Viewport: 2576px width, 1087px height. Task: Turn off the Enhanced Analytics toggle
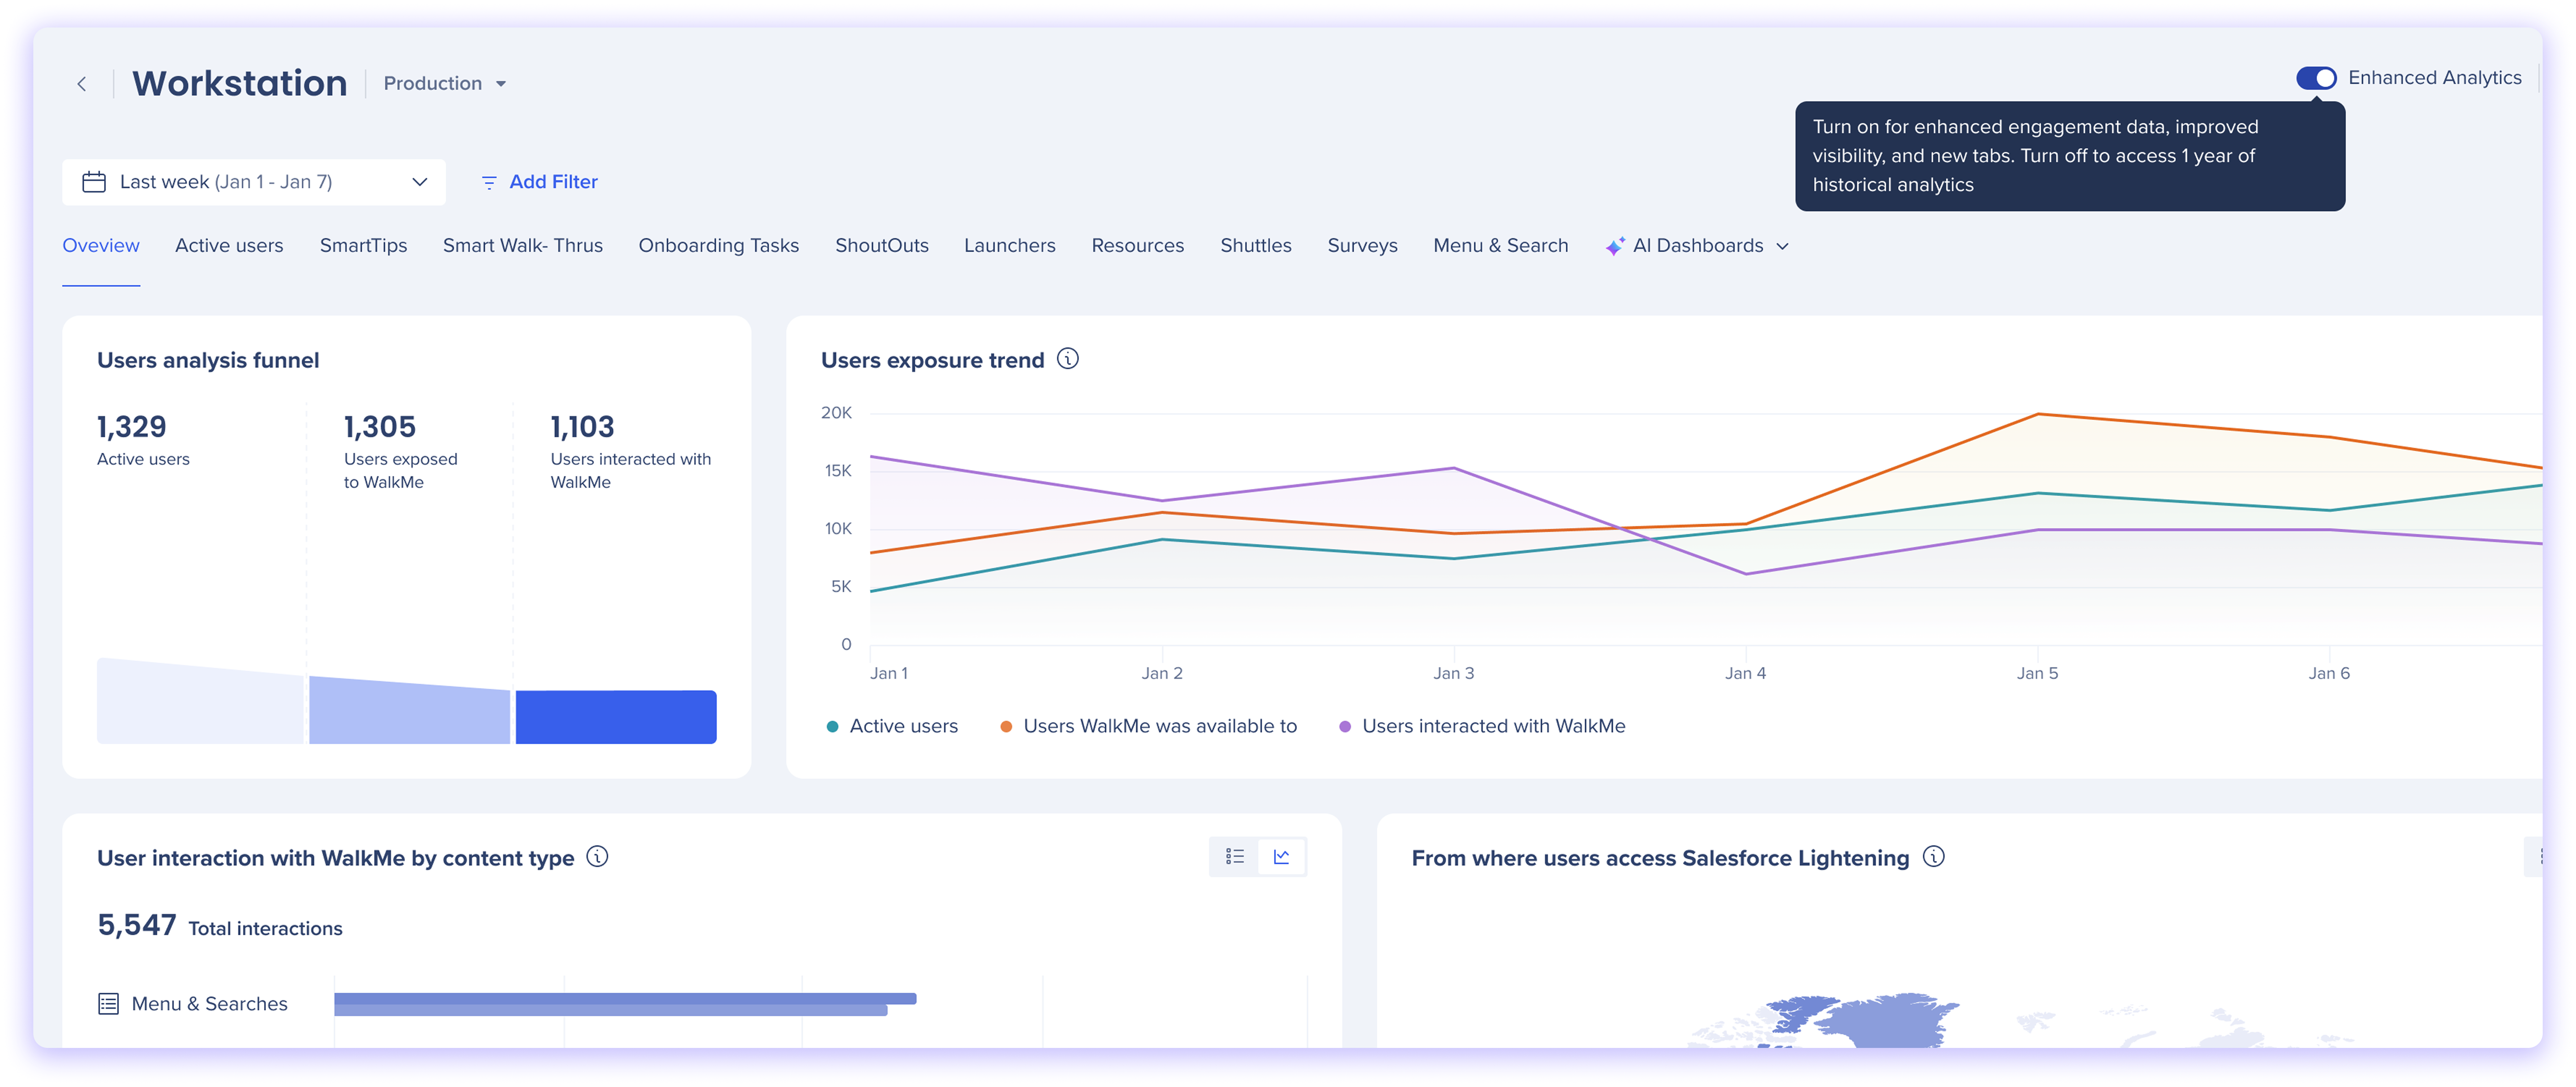point(2316,78)
